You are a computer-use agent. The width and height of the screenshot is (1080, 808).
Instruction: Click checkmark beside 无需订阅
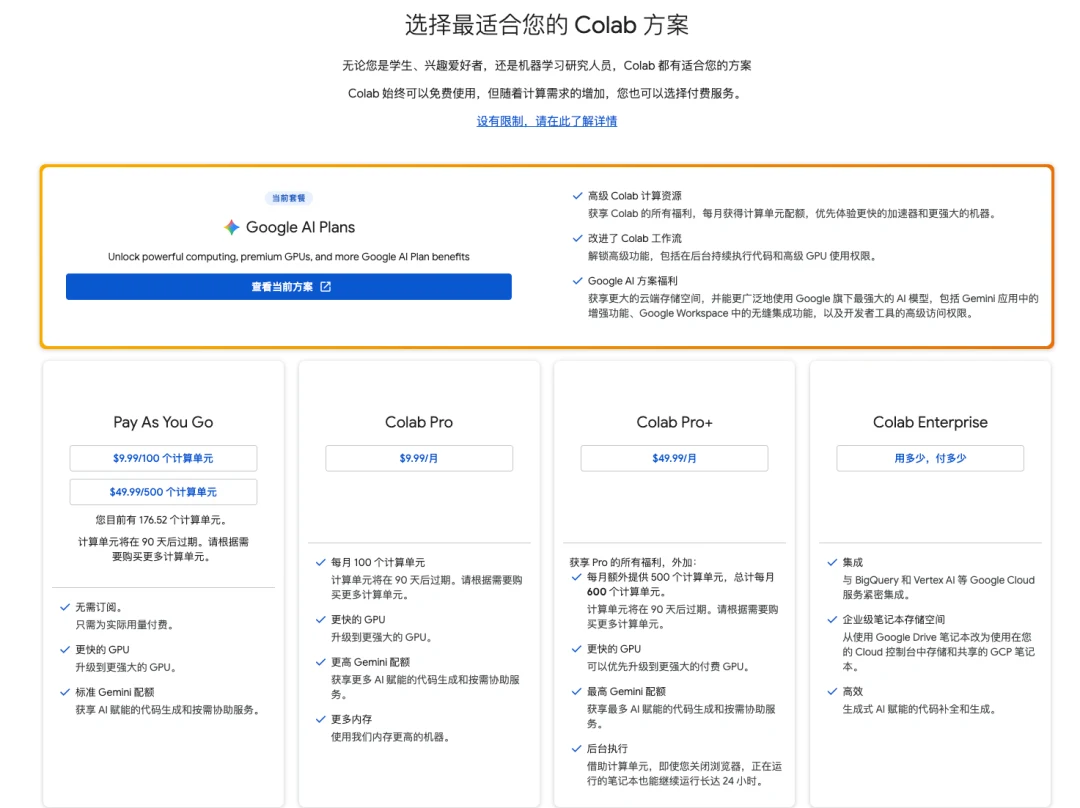click(65, 607)
